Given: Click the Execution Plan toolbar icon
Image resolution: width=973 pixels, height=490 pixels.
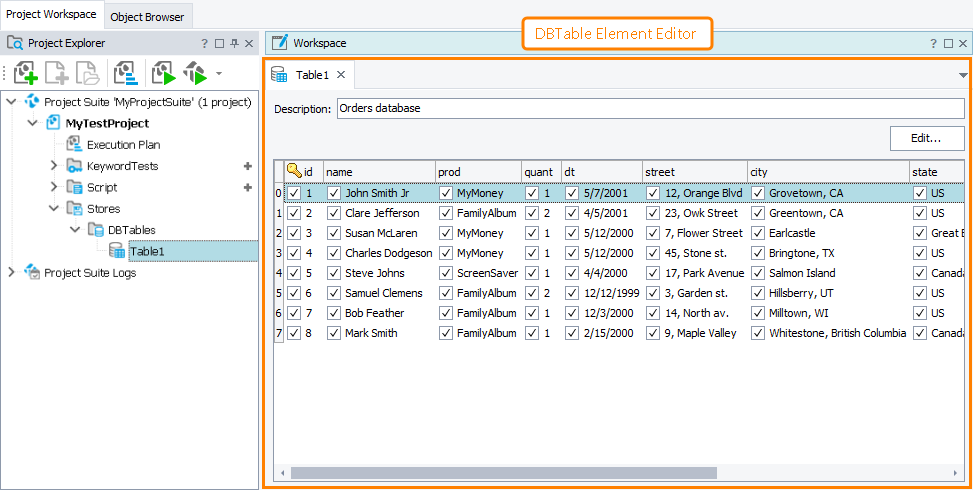Looking at the screenshot, I should [x=125, y=73].
